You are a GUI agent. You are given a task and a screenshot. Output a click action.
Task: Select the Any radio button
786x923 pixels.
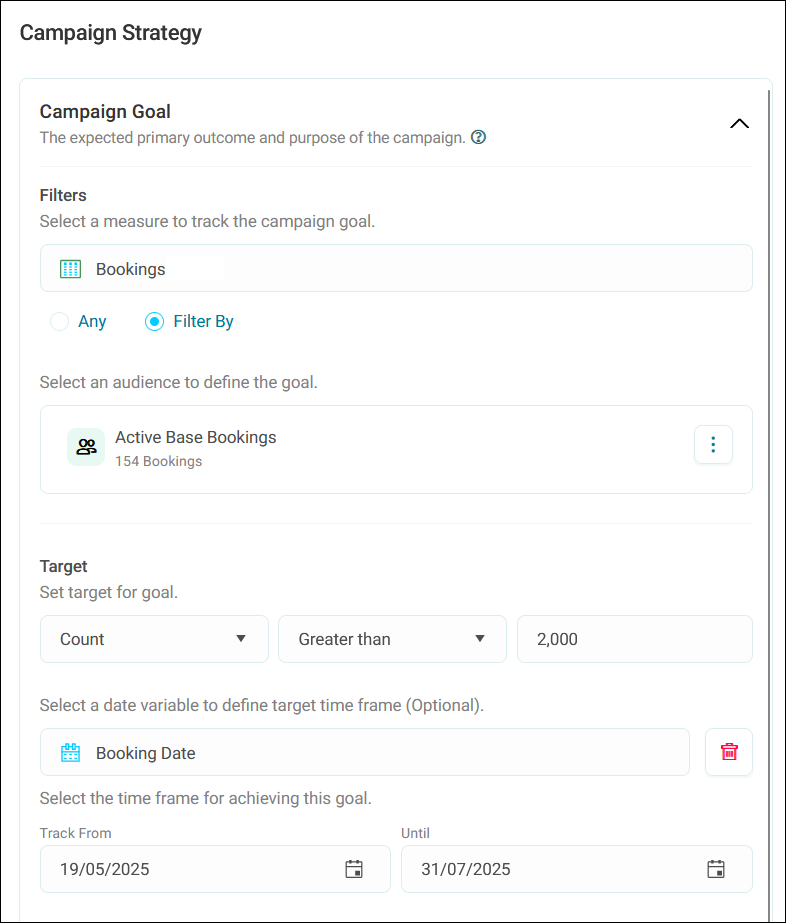[59, 321]
